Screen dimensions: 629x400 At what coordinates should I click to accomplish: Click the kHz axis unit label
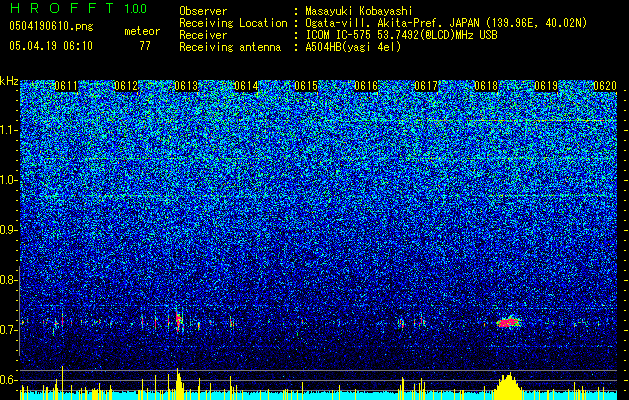point(9,81)
